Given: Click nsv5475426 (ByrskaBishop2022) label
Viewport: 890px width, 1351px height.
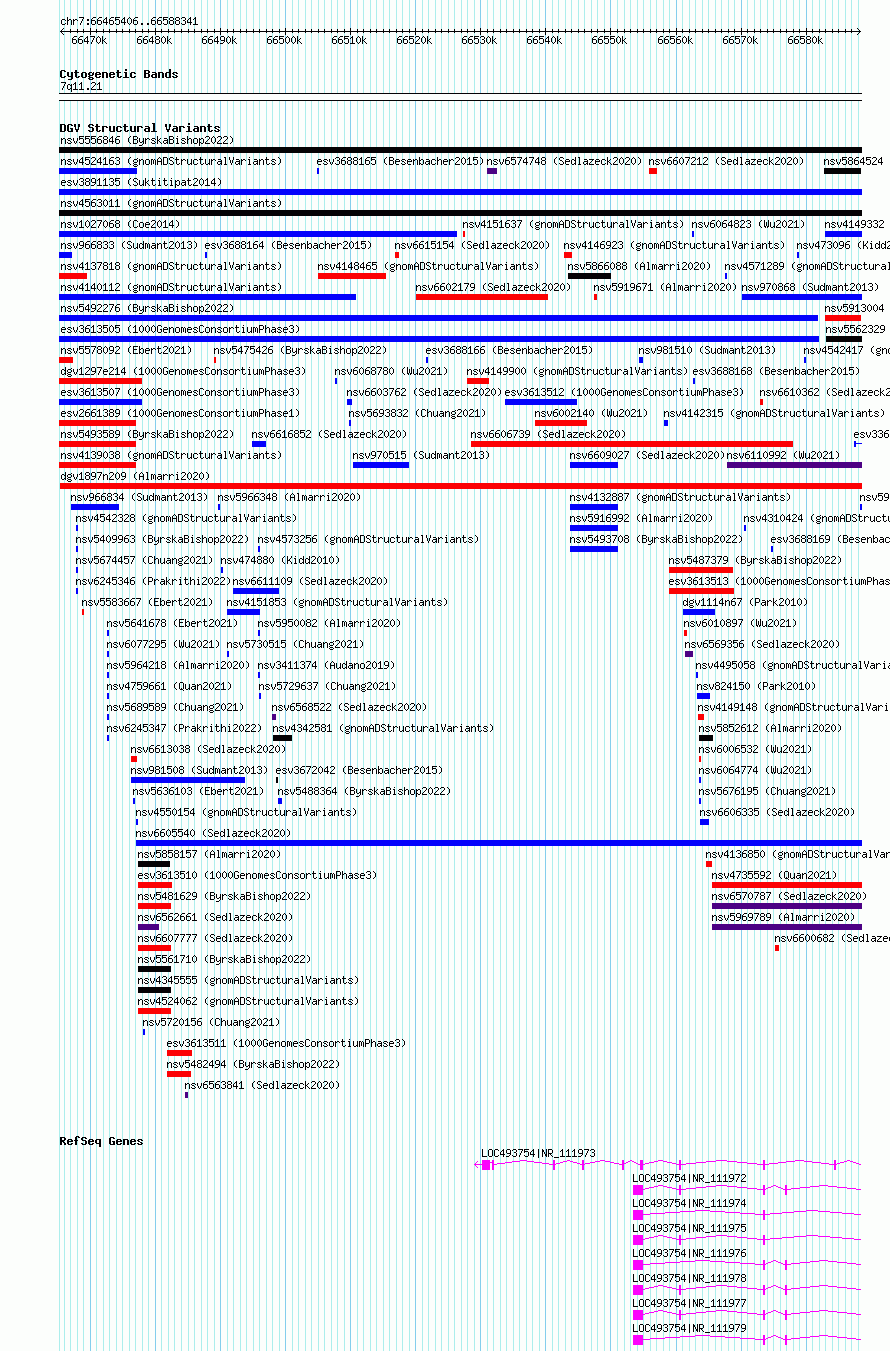Looking at the screenshot, I should coord(300,350).
